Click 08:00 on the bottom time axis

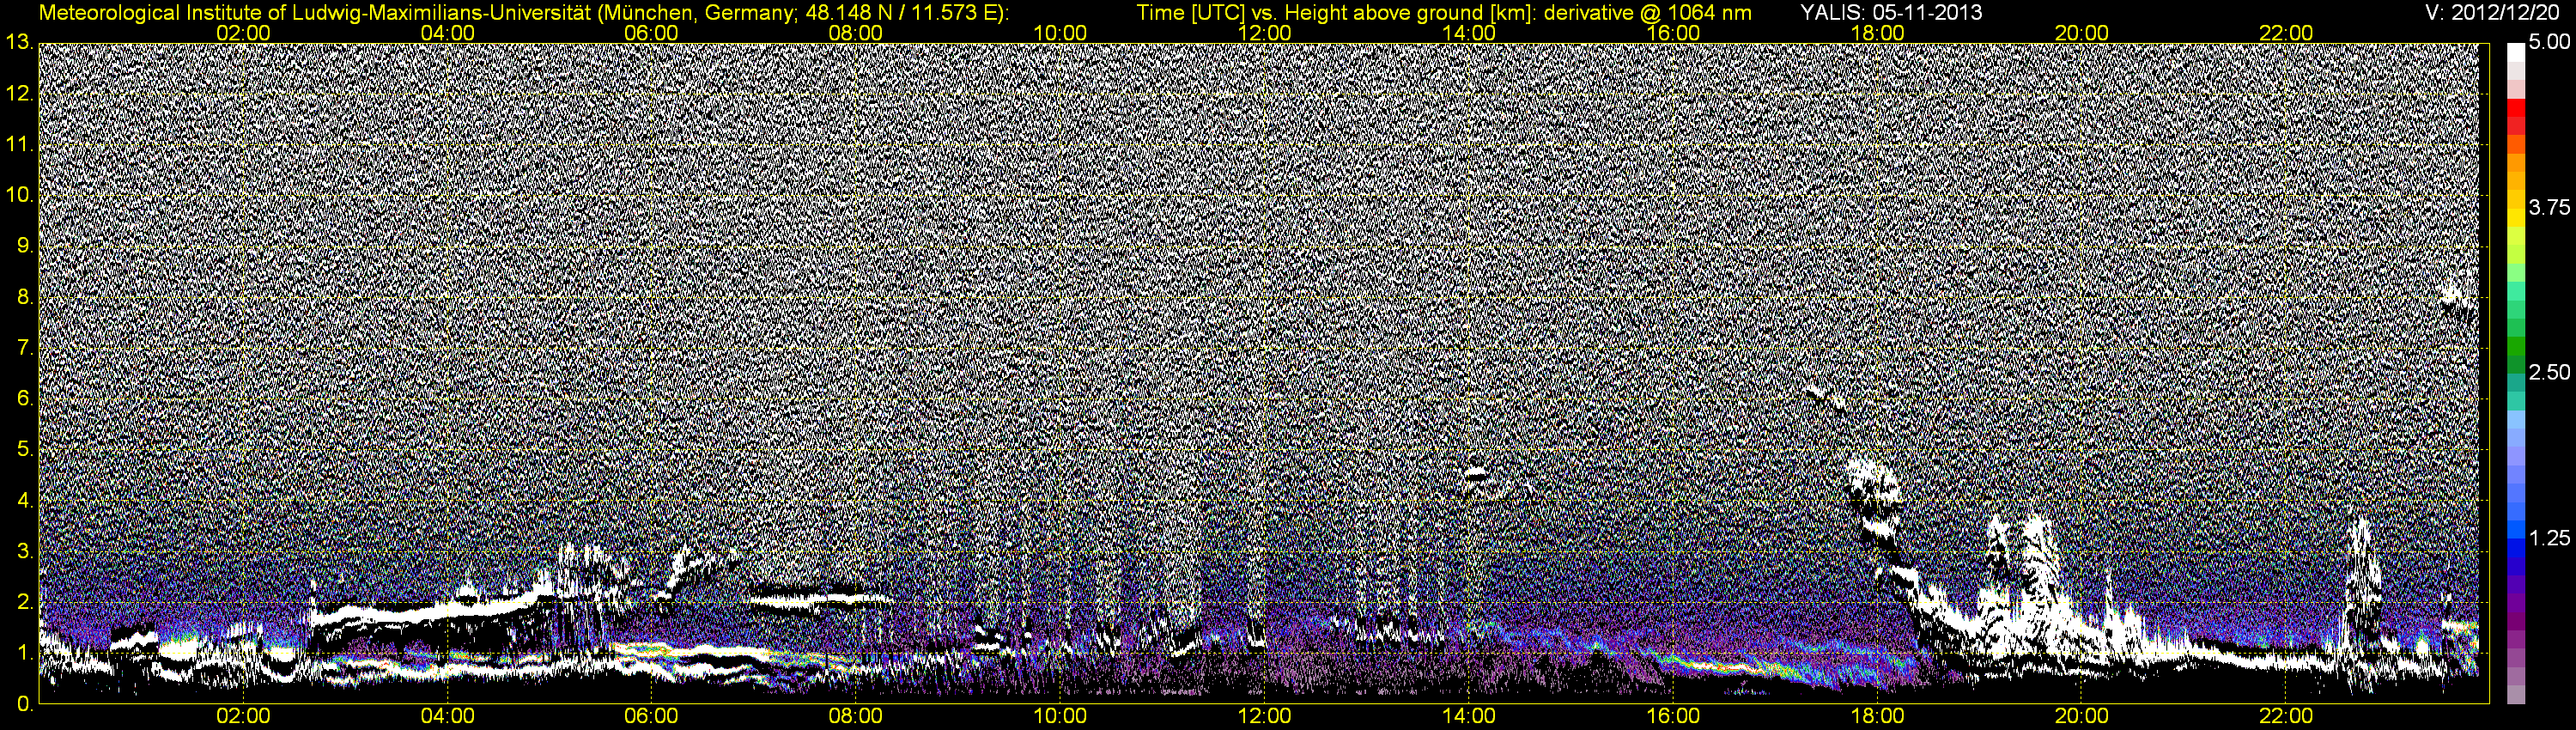[856, 716]
